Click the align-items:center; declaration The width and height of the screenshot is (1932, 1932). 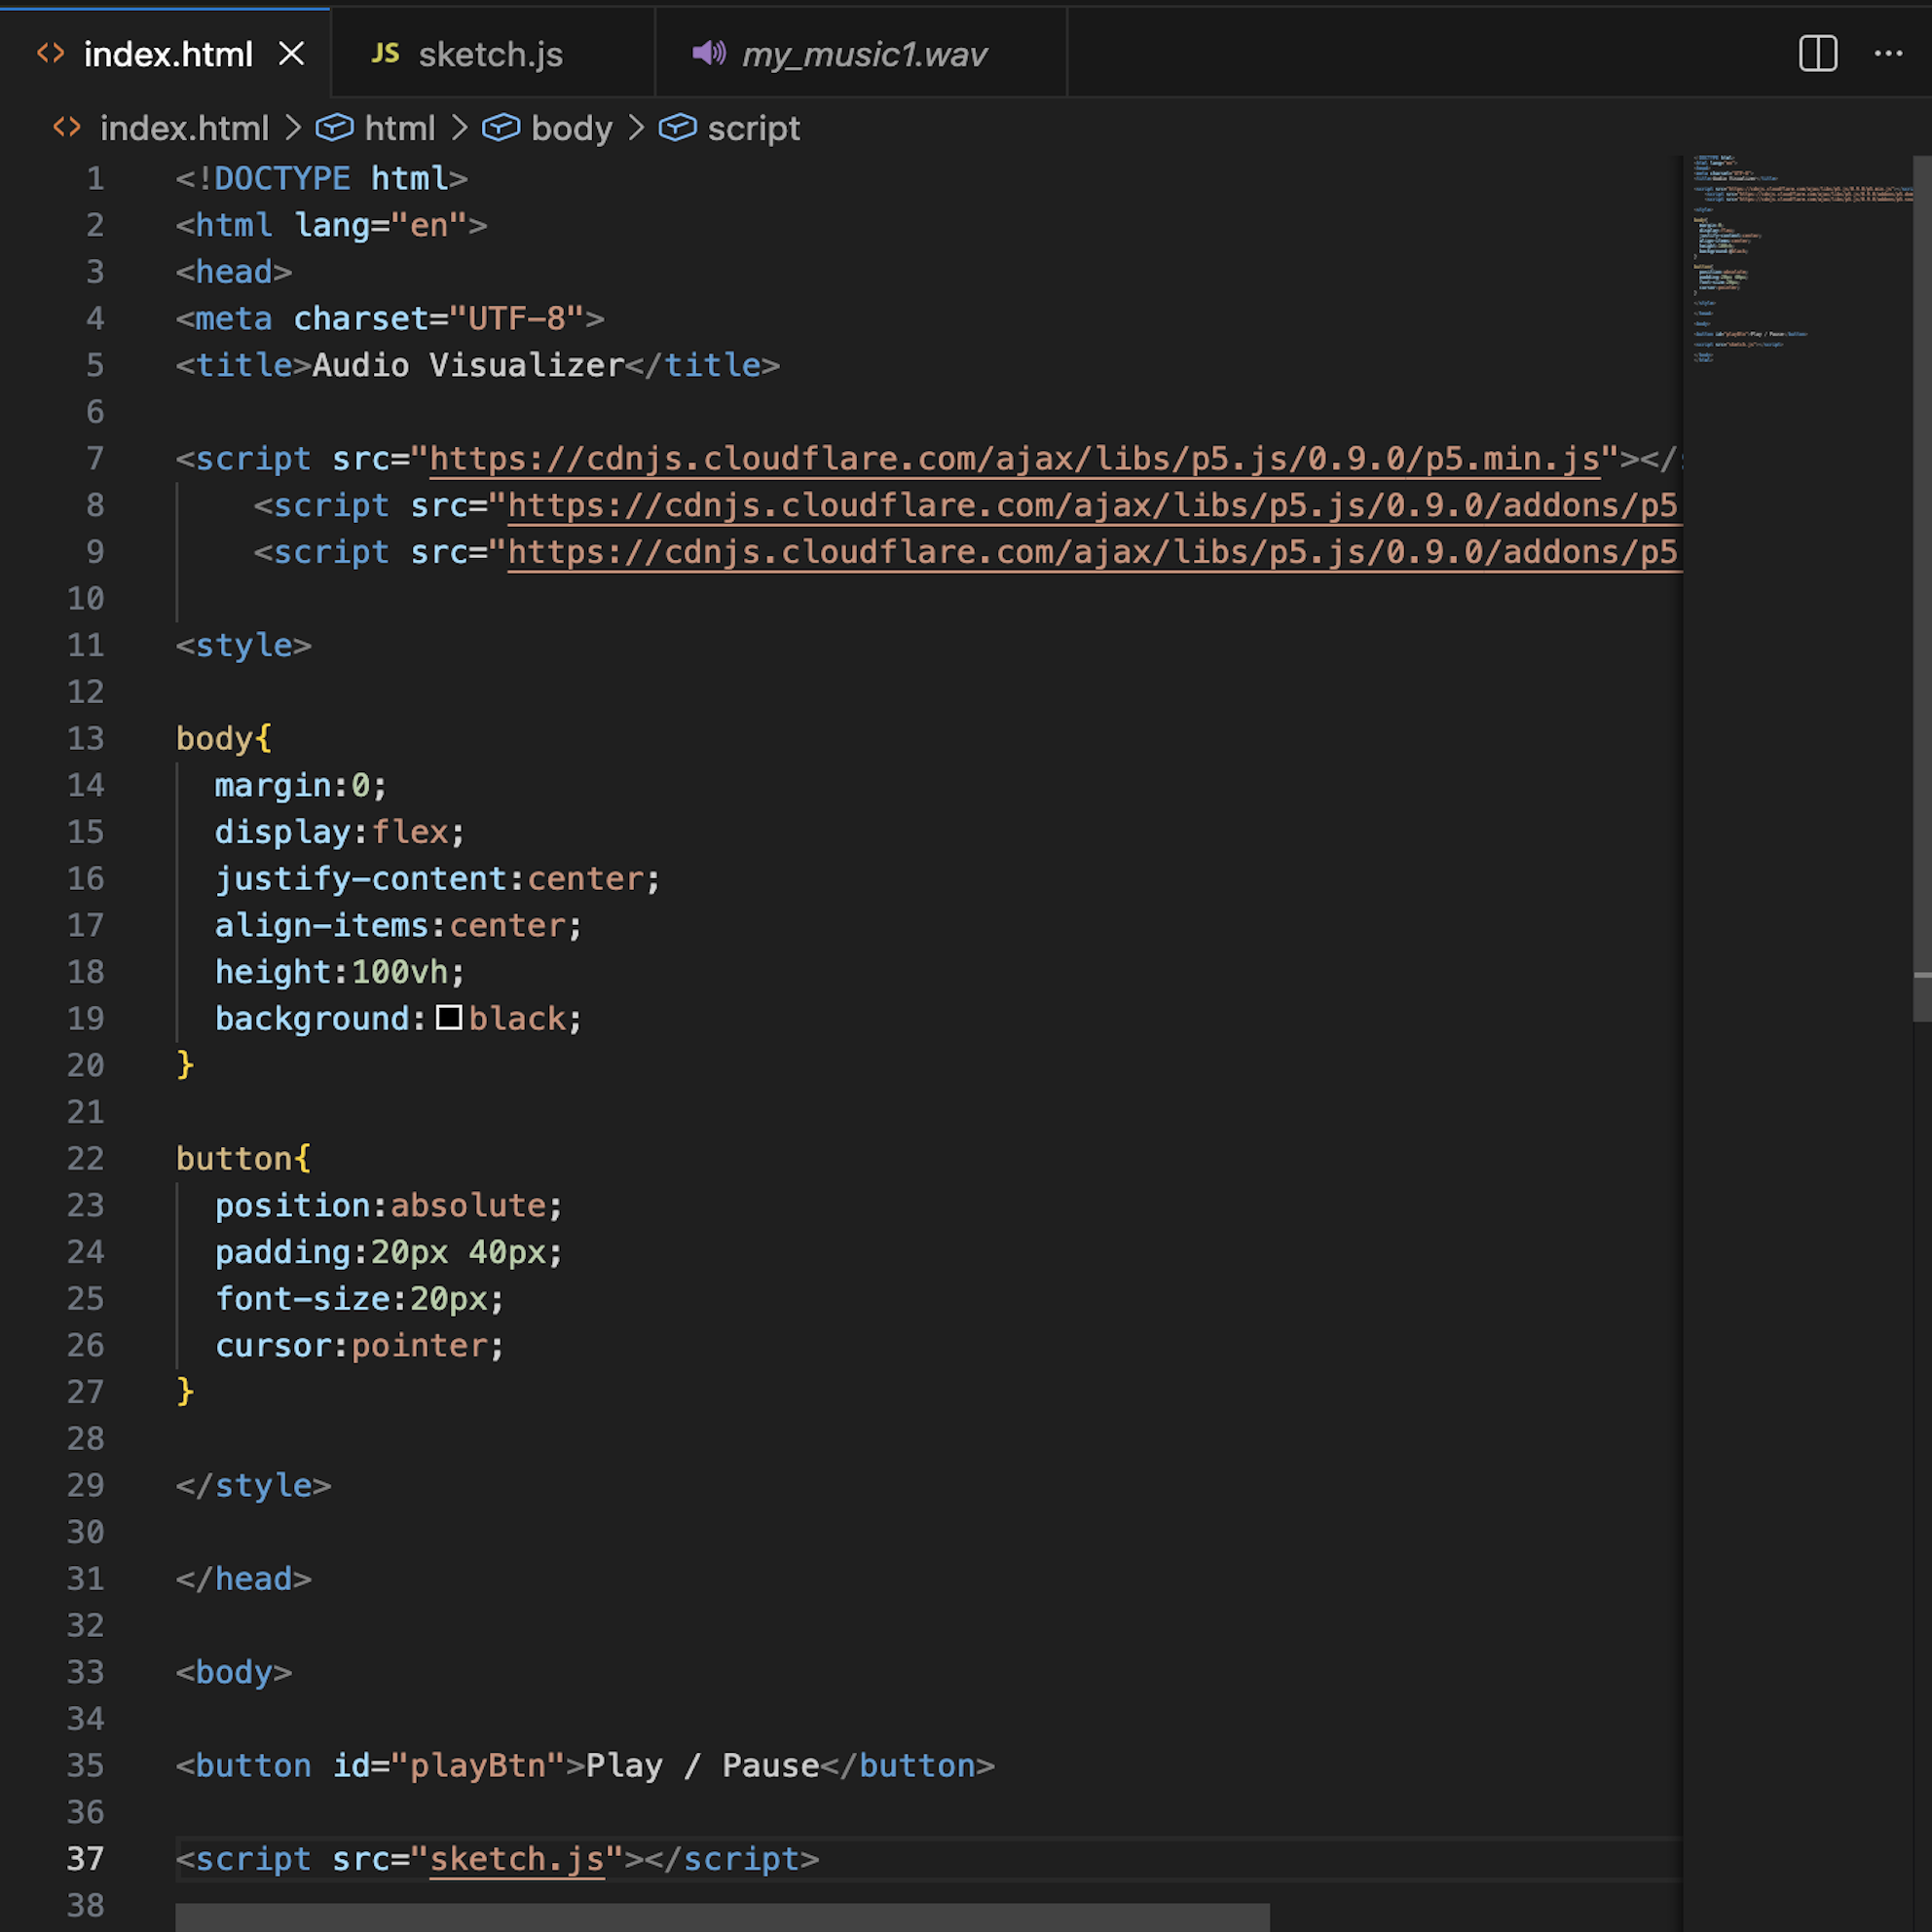[x=399, y=926]
